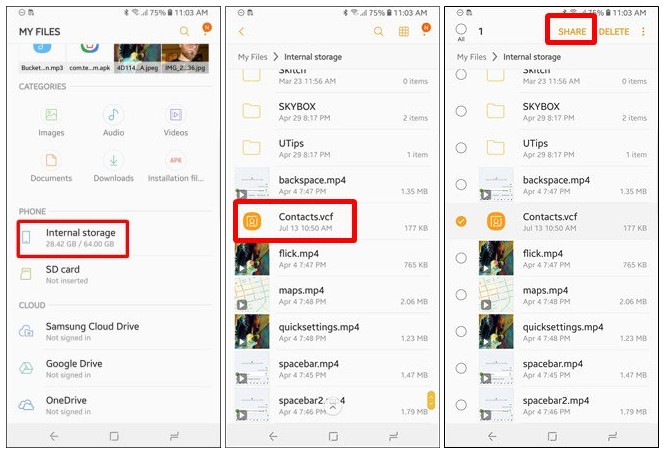Open recent file IMG_2...36.jpg thumbnail
Screen dimensions: 664x451
click(x=185, y=58)
